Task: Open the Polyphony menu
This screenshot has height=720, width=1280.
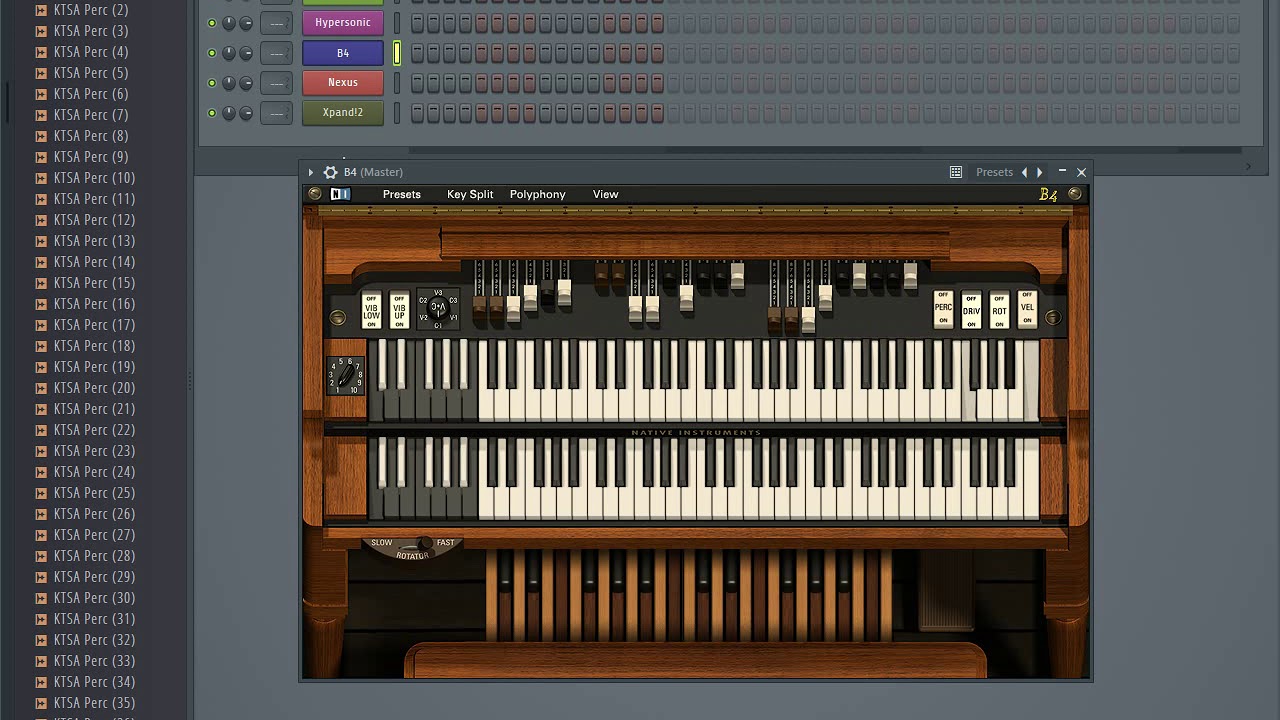Action: point(538,194)
